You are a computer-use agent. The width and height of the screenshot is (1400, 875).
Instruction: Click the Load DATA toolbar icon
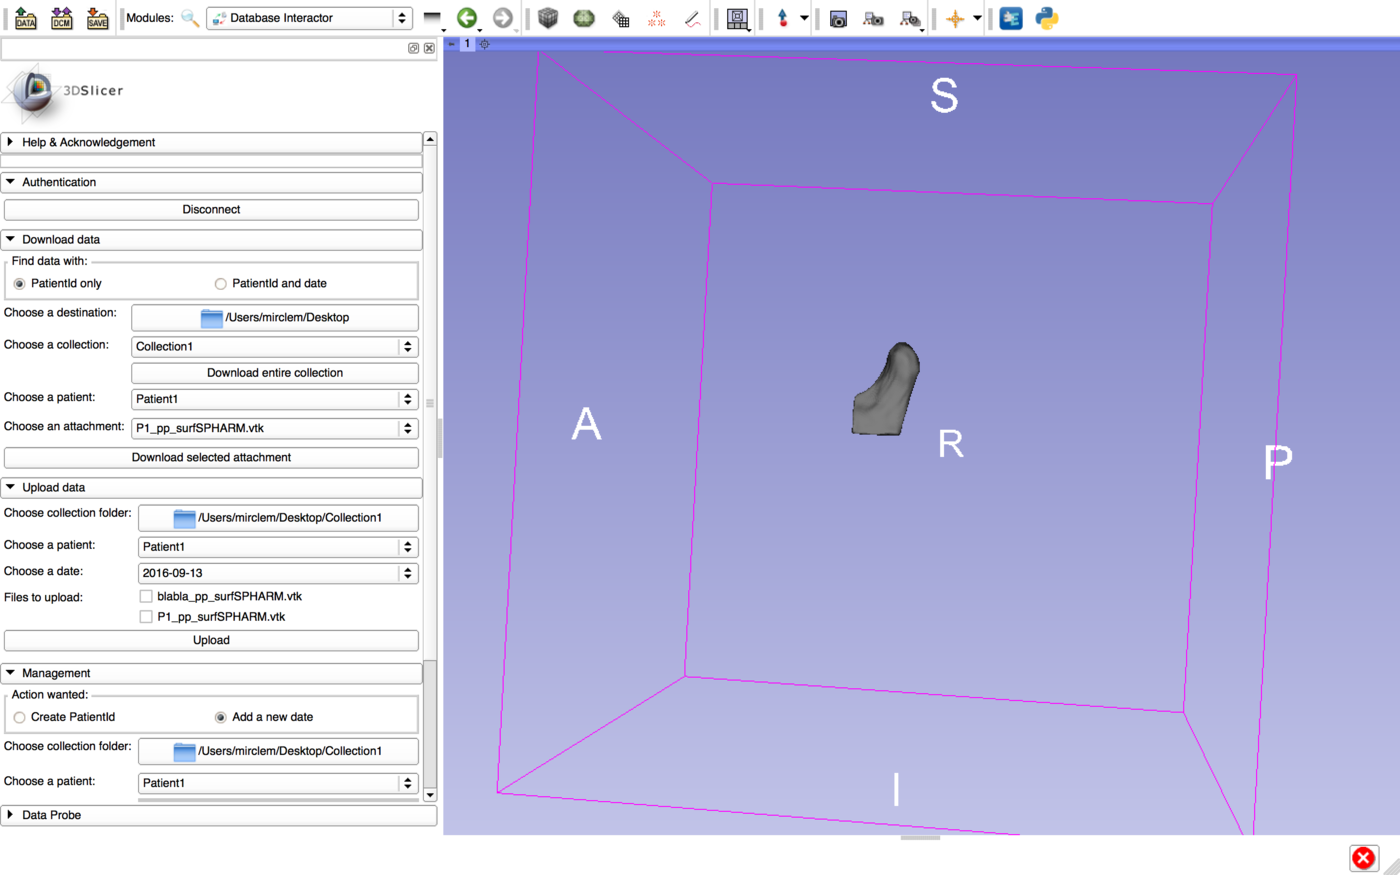(26, 18)
